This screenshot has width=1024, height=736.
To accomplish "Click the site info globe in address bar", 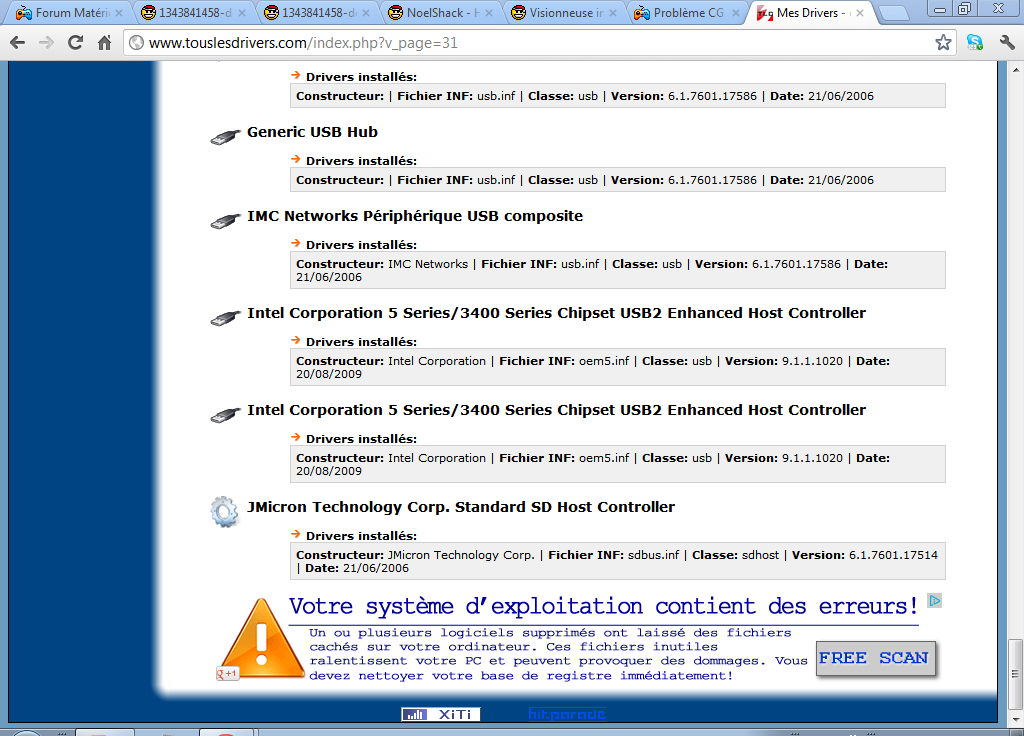I will pyautogui.click(x=136, y=43).
